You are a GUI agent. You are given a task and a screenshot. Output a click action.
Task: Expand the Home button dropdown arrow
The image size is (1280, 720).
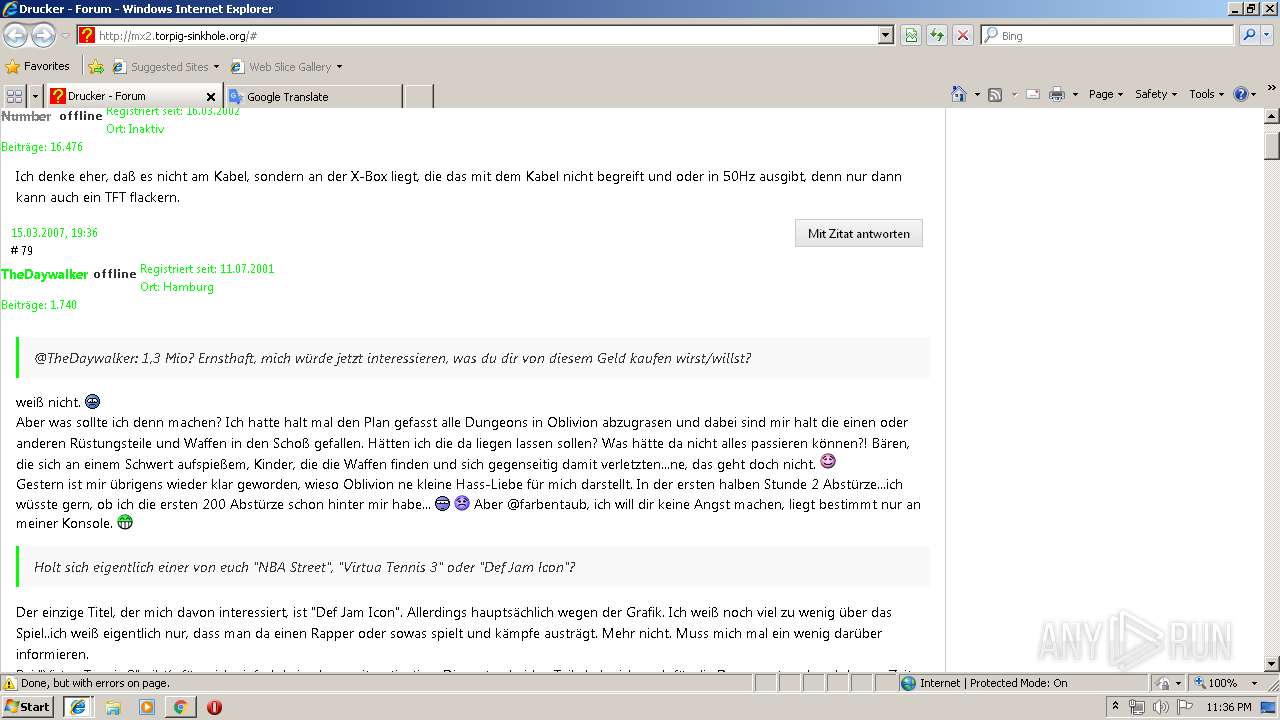[x=975, y=94]
